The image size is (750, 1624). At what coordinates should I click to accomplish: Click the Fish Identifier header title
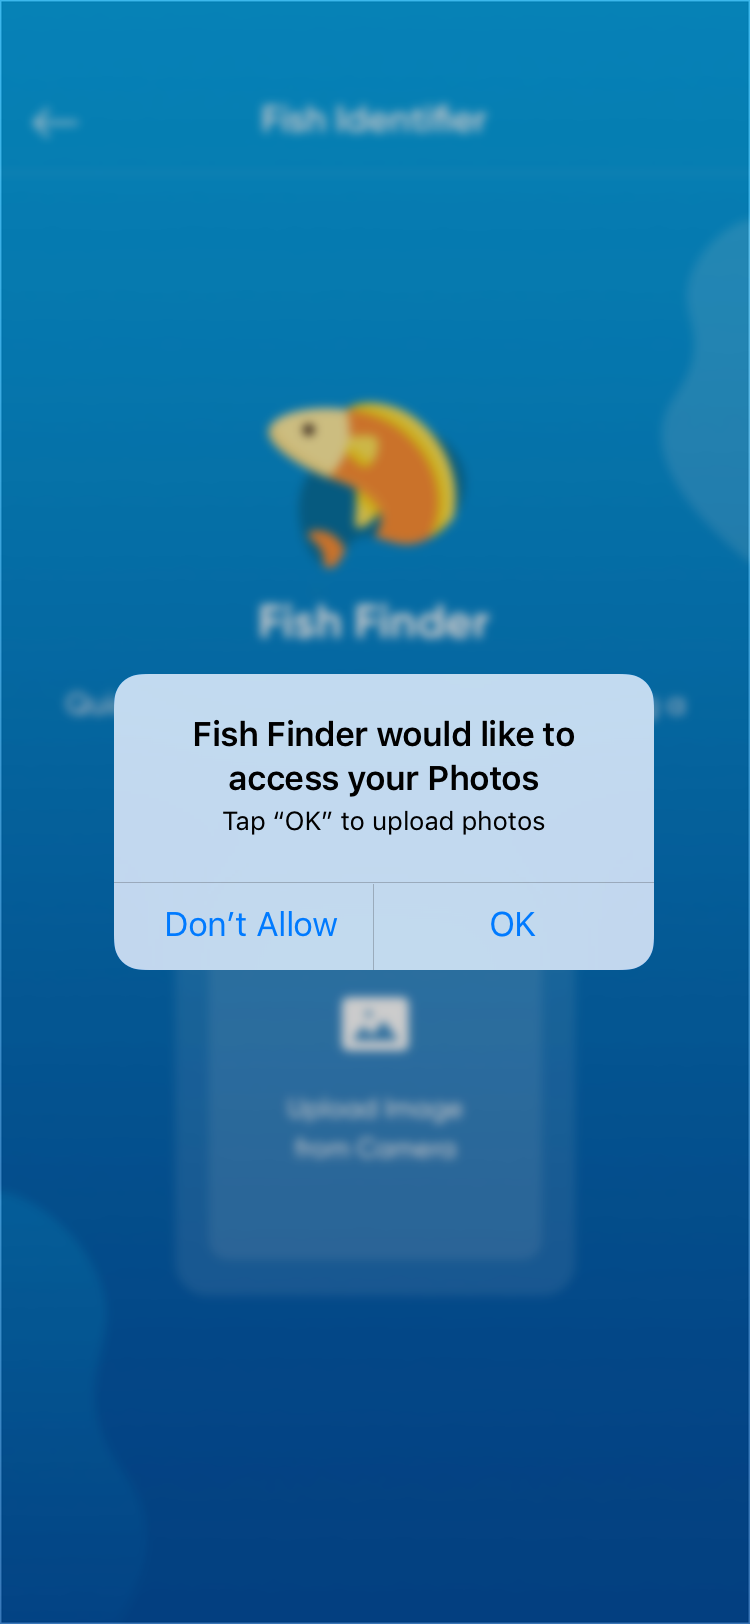pyautogui.click(x=374, y=120)
